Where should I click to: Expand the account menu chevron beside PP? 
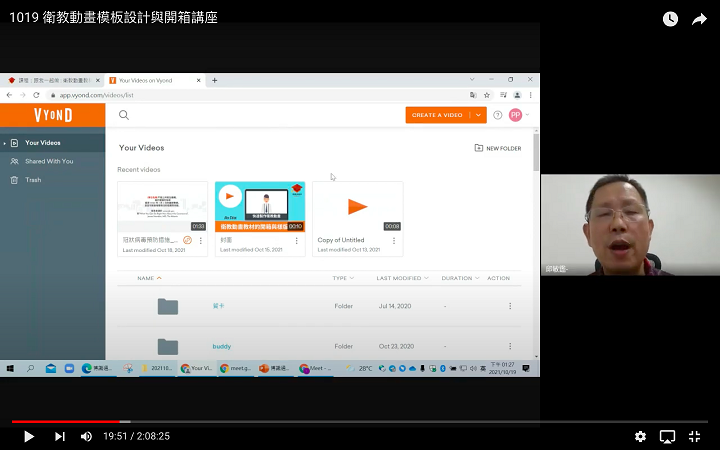tap(527, 115)
